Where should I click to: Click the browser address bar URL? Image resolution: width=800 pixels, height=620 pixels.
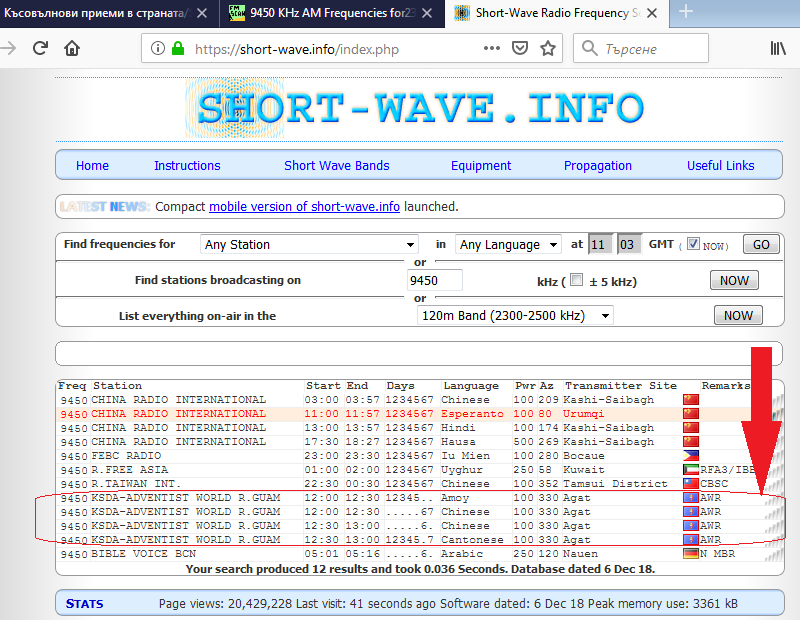(297, 49)
